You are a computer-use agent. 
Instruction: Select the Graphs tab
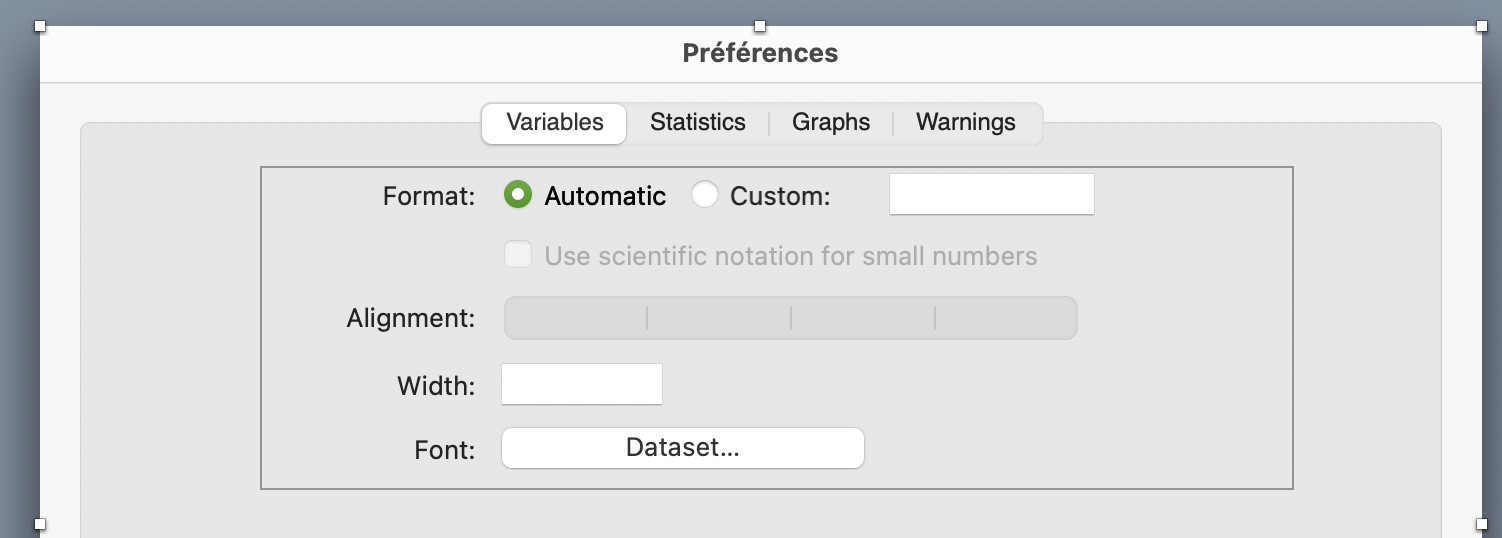click(830, 123)
